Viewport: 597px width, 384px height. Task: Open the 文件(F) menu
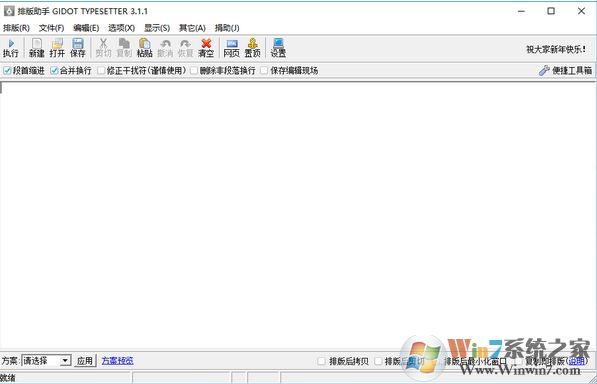pyautogui.click(x=51, y=28)
